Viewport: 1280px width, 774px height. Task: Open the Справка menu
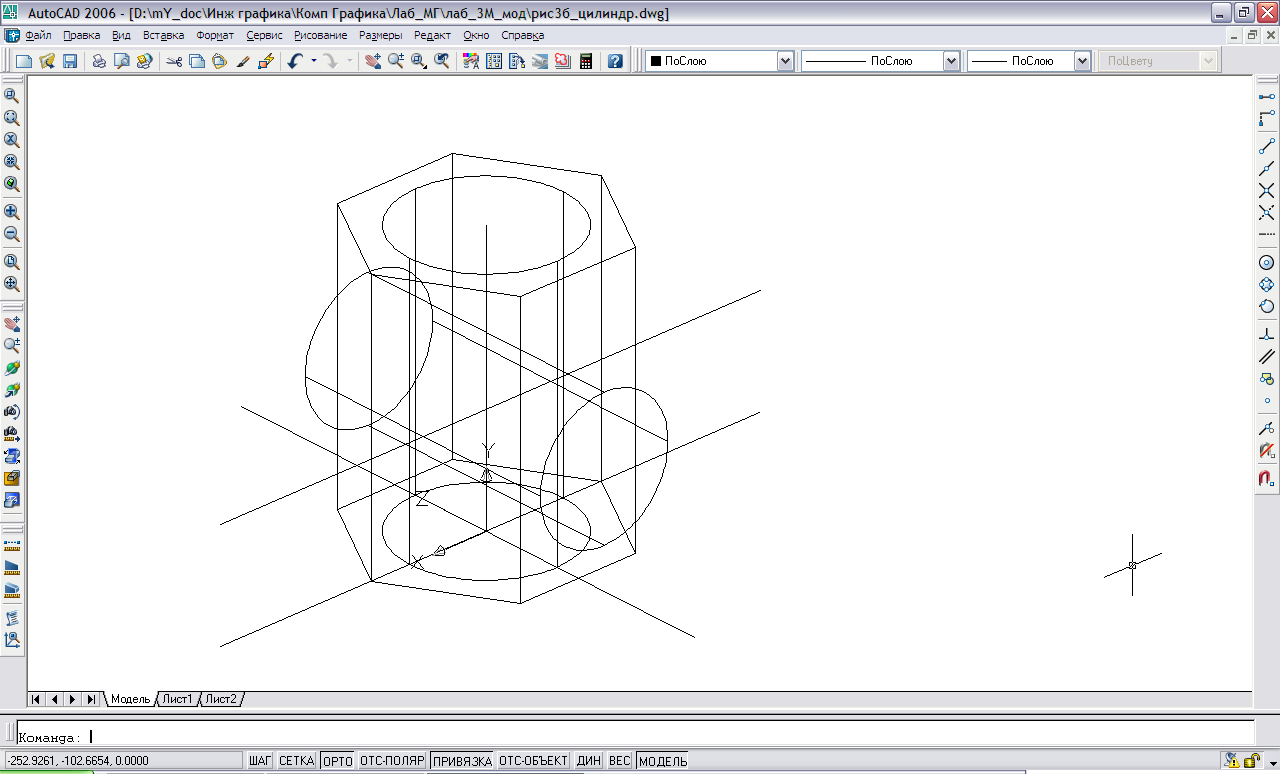tap(523, 35)
